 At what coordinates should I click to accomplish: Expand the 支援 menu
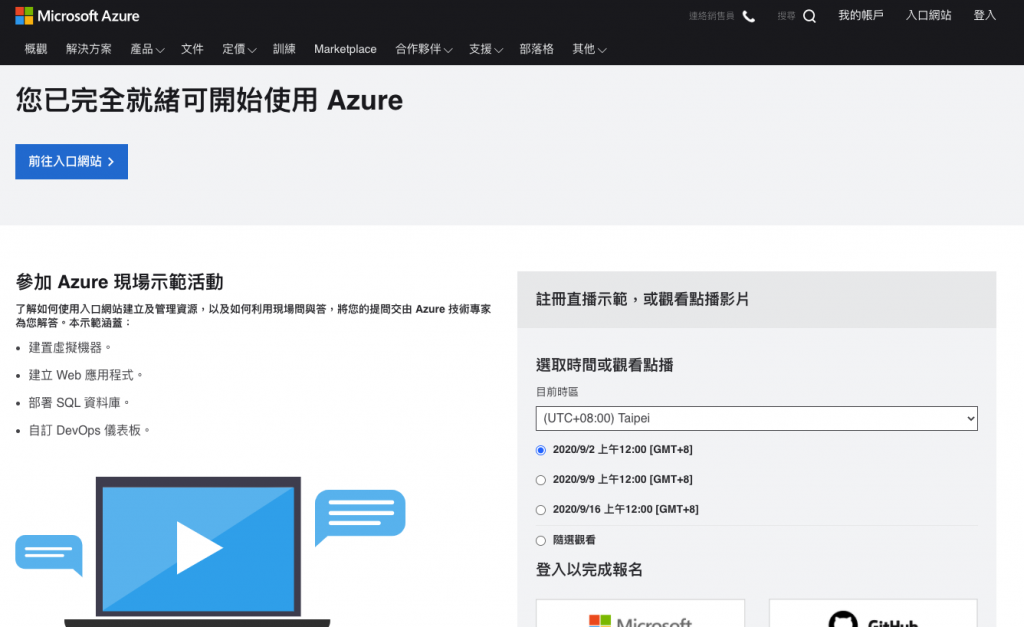pyautogui.click(x=485, y=49)
